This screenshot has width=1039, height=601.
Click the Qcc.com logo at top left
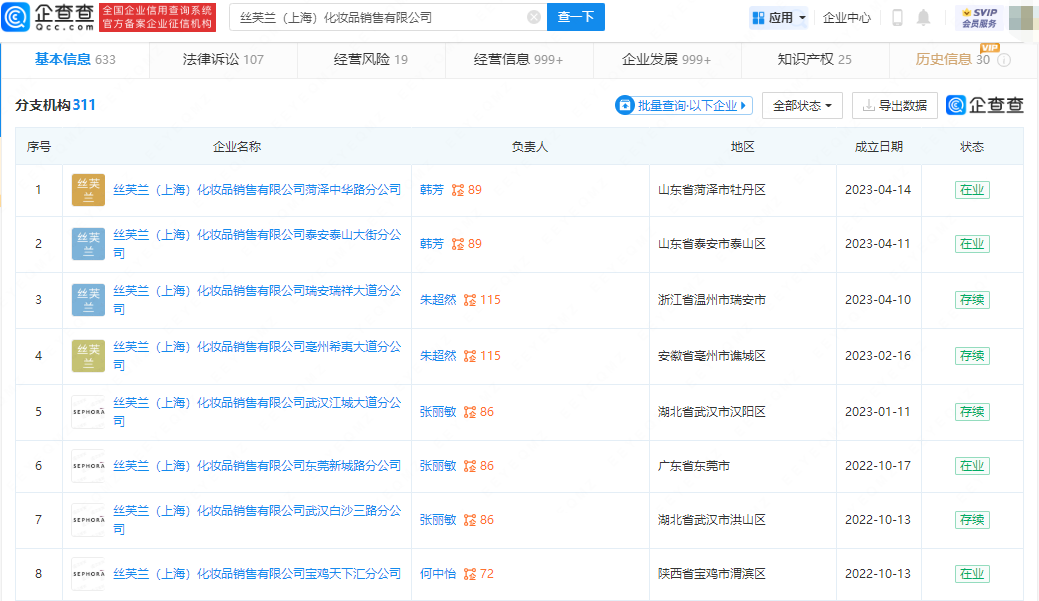[x=48, y=17]
